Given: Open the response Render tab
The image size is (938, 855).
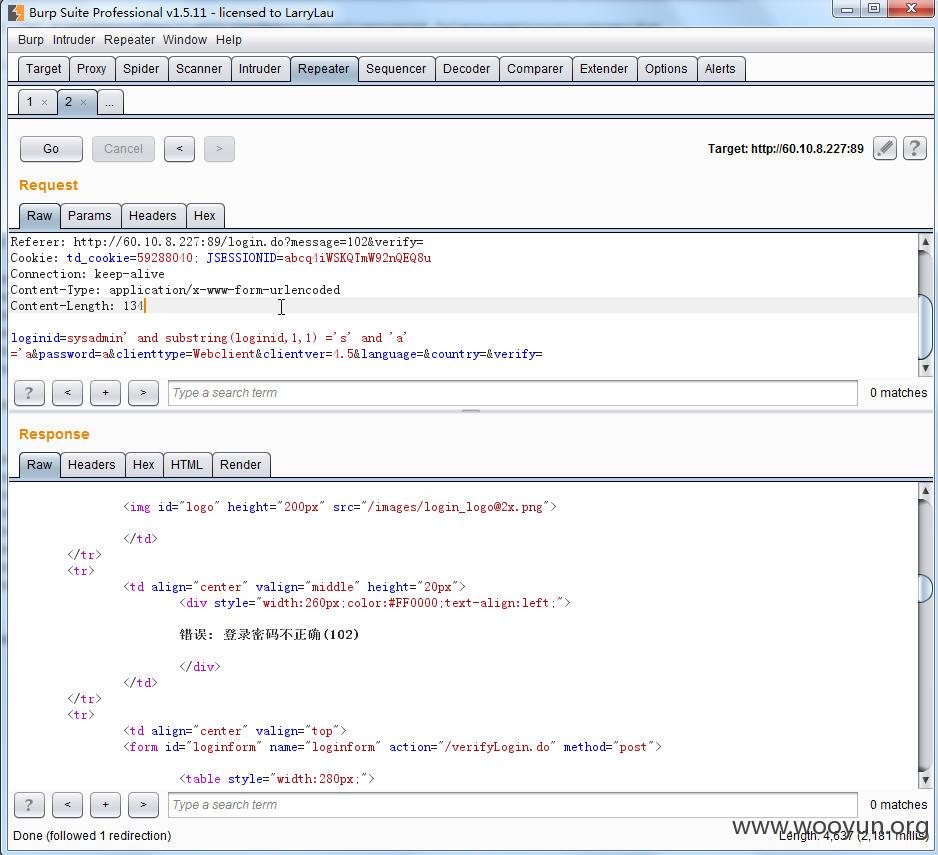Looking at the screenshot, I should coord(240,465).
